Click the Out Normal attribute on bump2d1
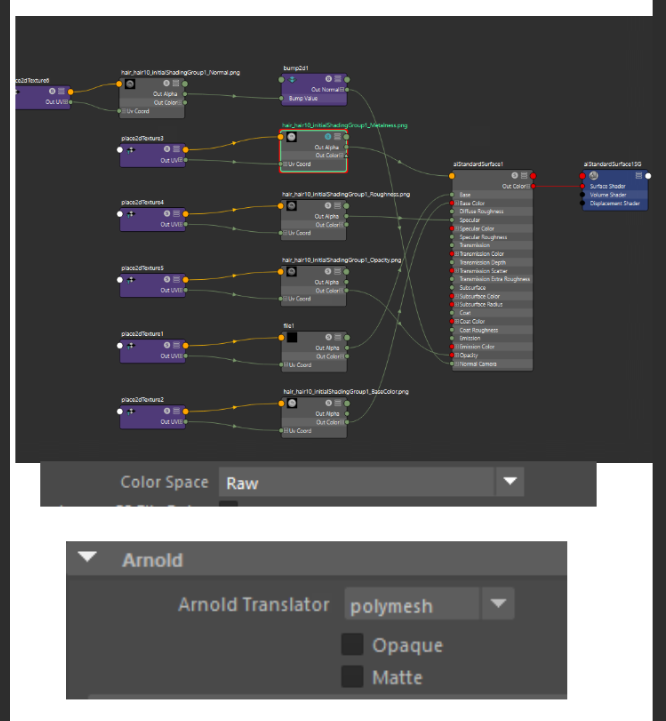 325,90
